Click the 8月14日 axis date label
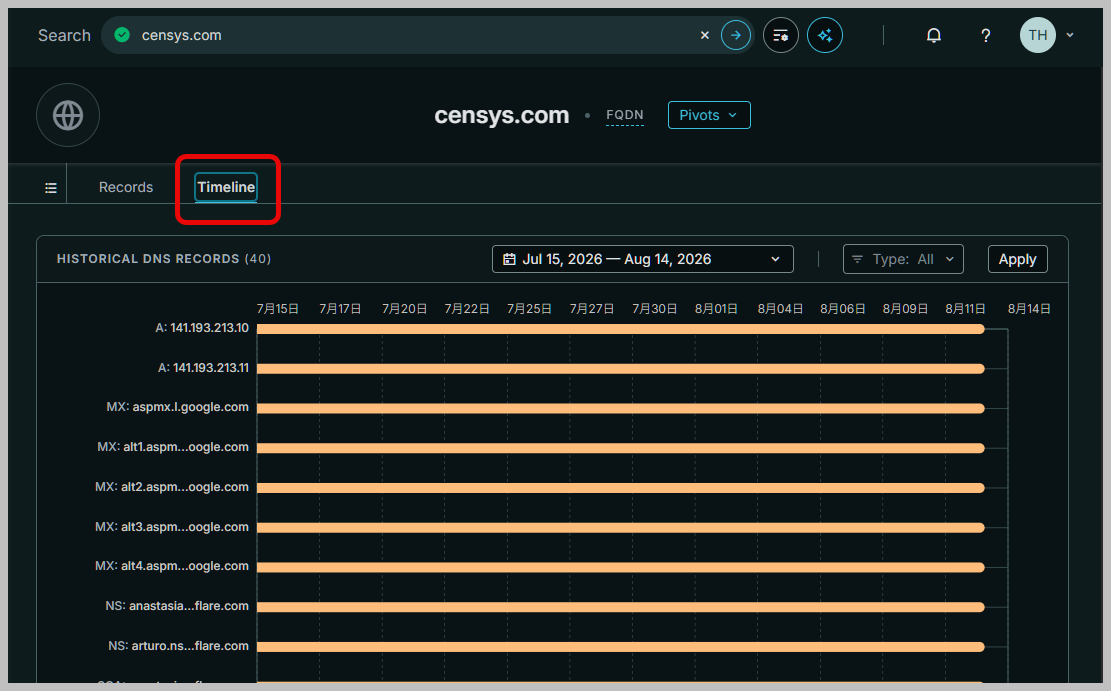The width and height of the screenshot is (1111, 691). (x=1029, y=309)
